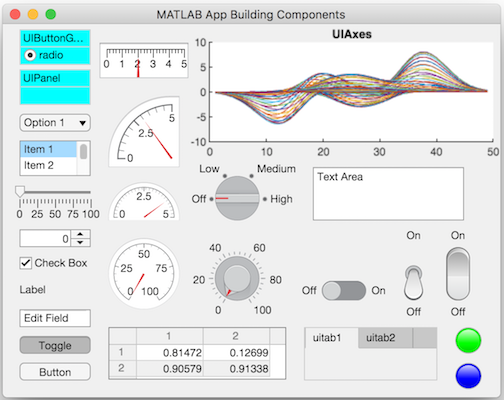Toggle the Check Box checkbox
The image size is (504, 400).
pyautogui.click(x=26, y=263)
